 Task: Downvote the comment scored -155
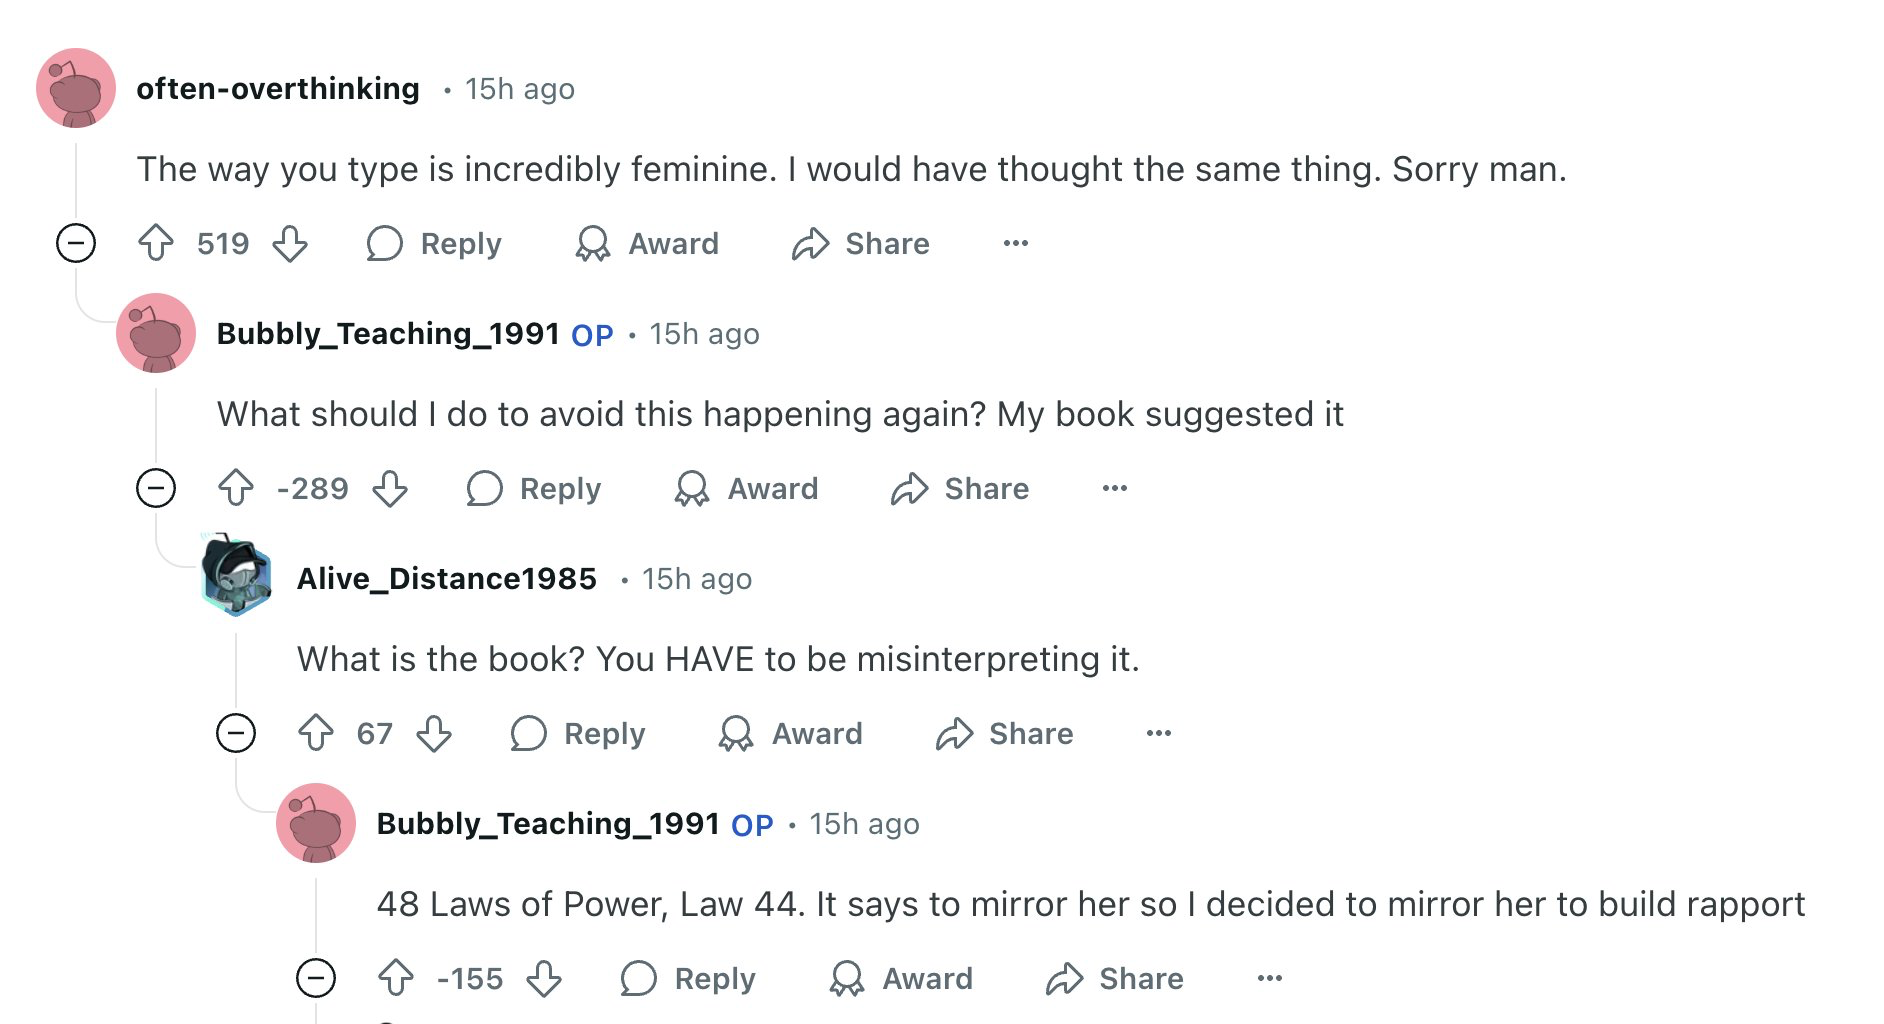click(544, 978)
